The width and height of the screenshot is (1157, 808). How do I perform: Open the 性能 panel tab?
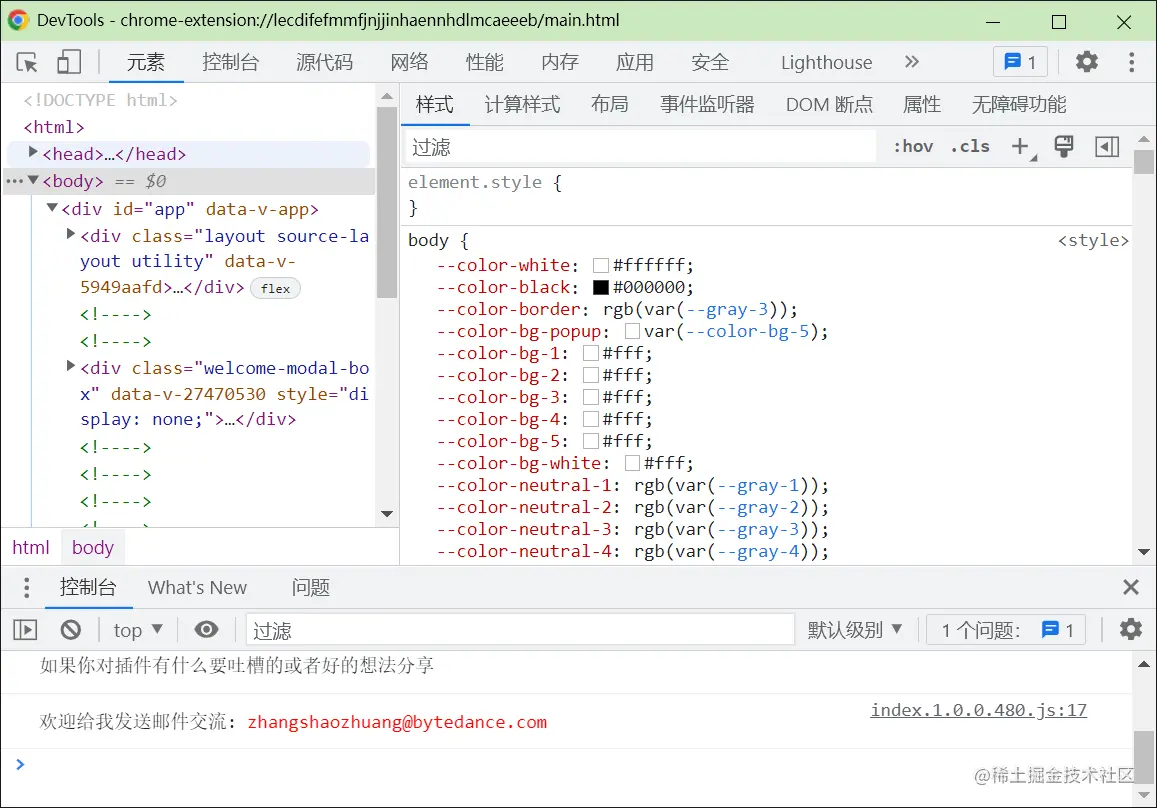click(485, 62)
